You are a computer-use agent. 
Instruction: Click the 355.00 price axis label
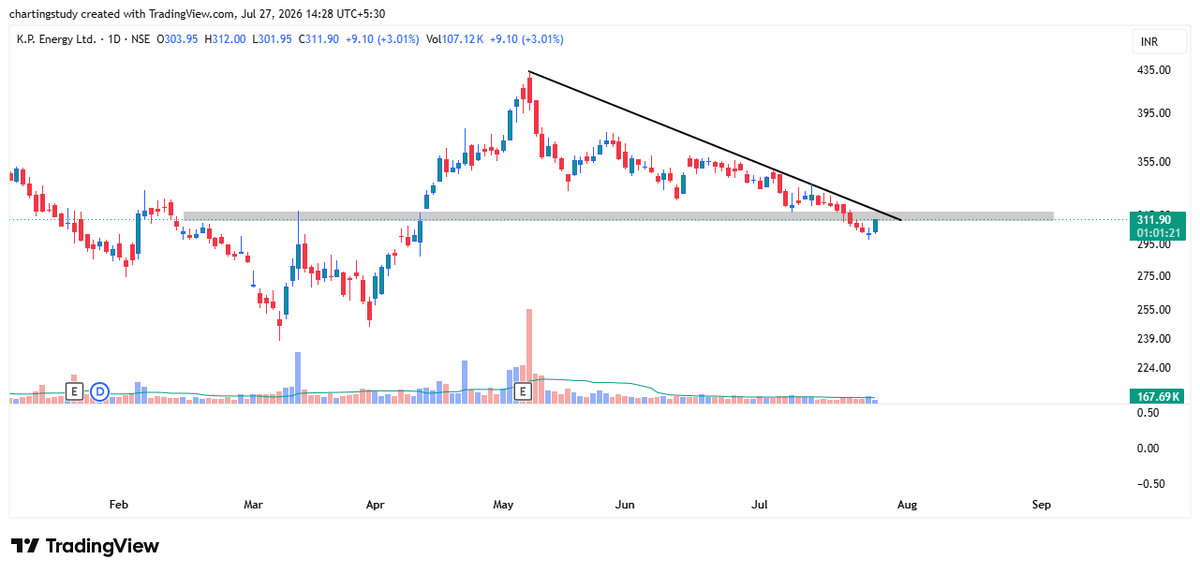tap(1154, 162)
